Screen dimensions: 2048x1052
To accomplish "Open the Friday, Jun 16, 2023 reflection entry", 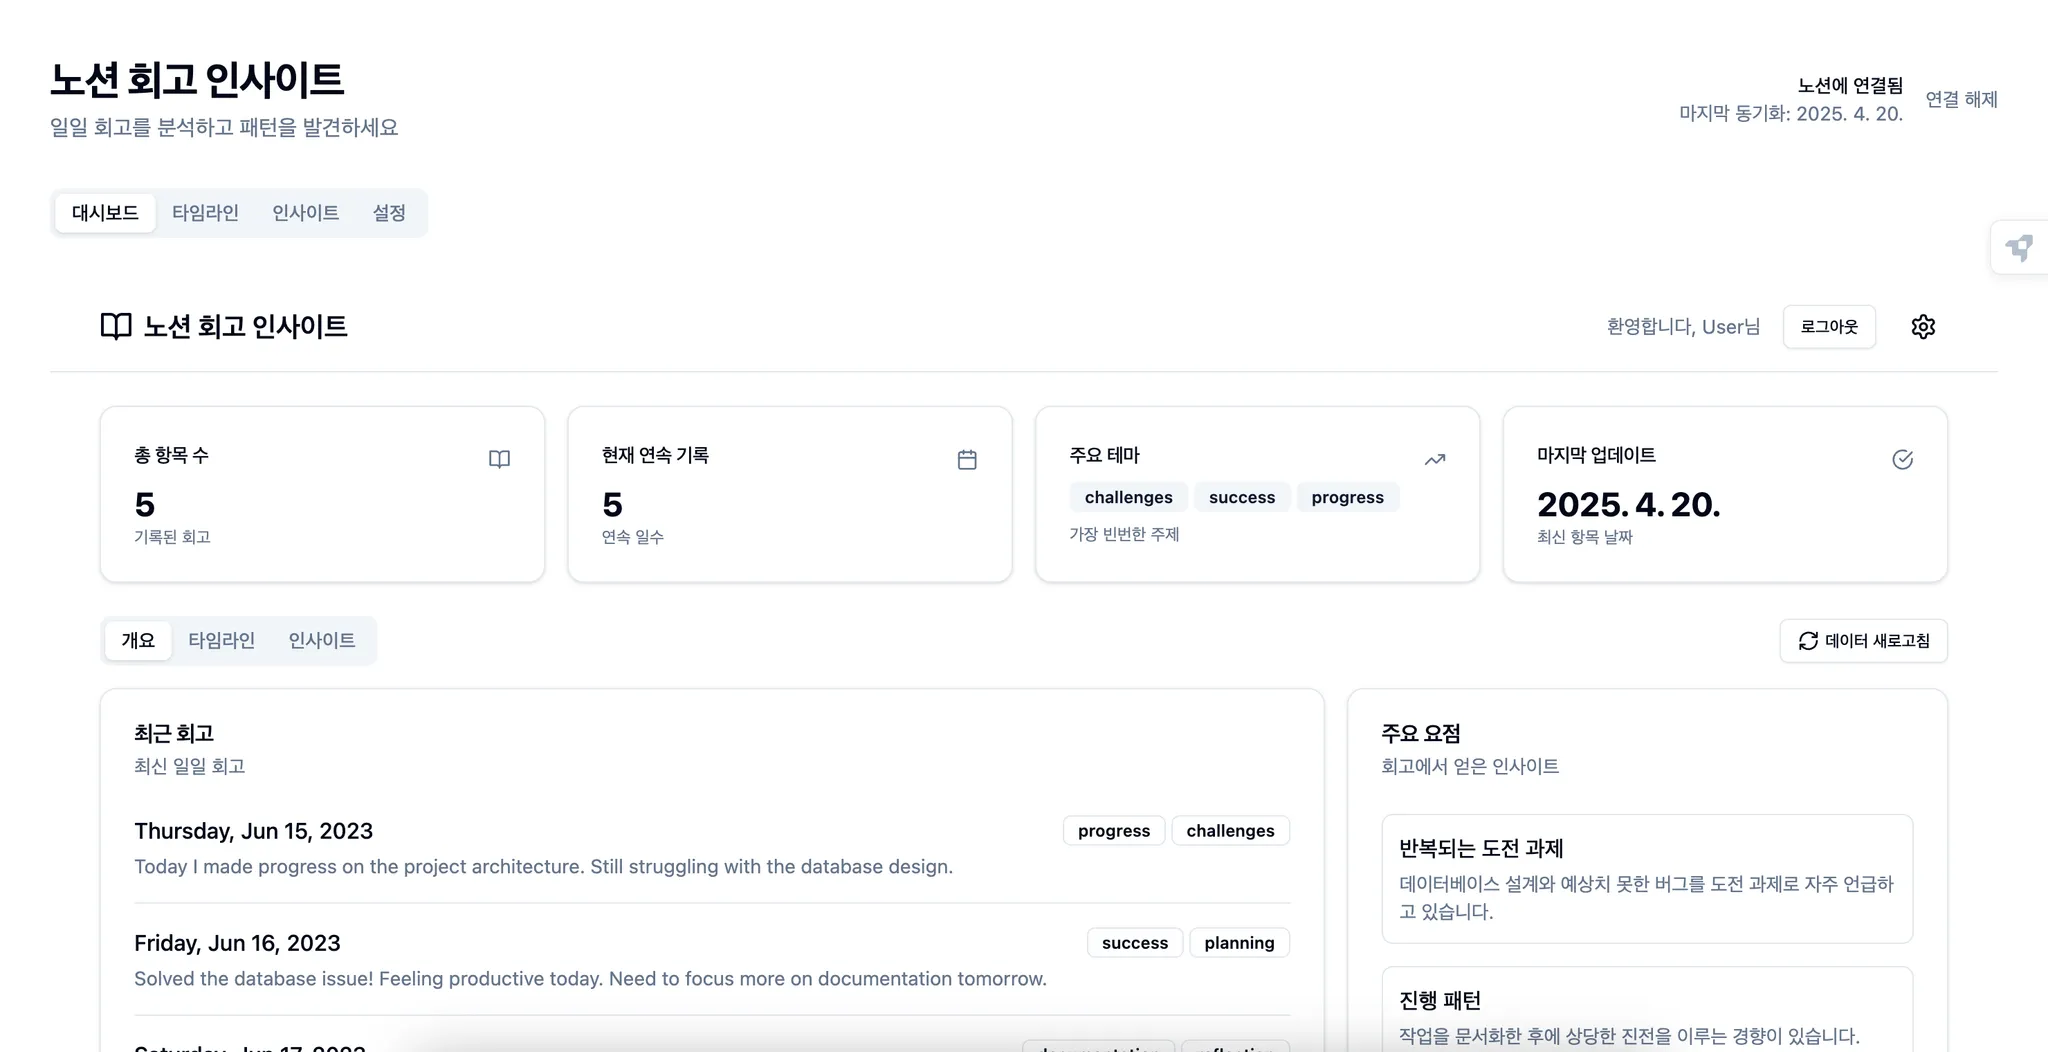I will (x=712, y=960).
